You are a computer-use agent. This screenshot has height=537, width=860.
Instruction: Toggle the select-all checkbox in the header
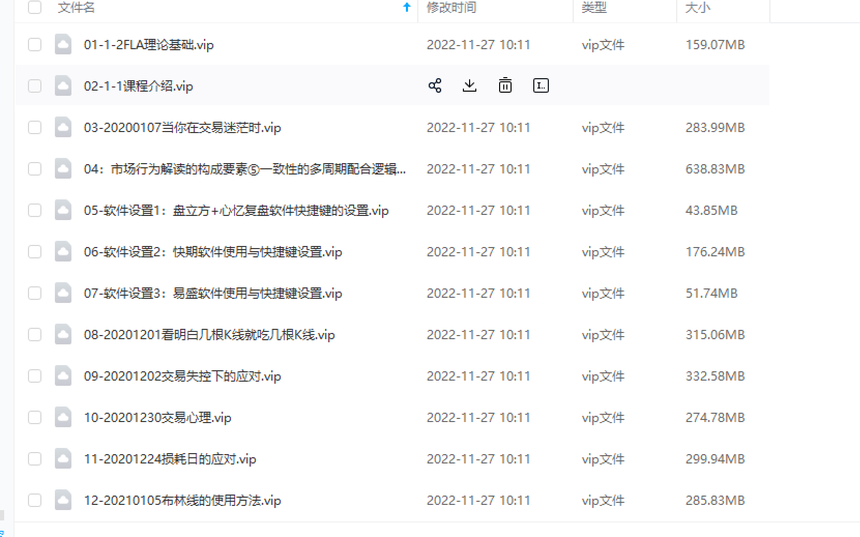35,7
